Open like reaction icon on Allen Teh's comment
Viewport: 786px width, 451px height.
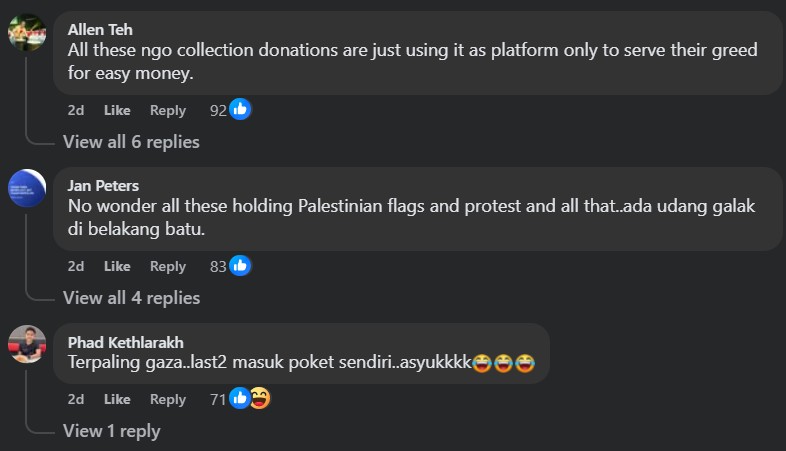pos(240,110)
